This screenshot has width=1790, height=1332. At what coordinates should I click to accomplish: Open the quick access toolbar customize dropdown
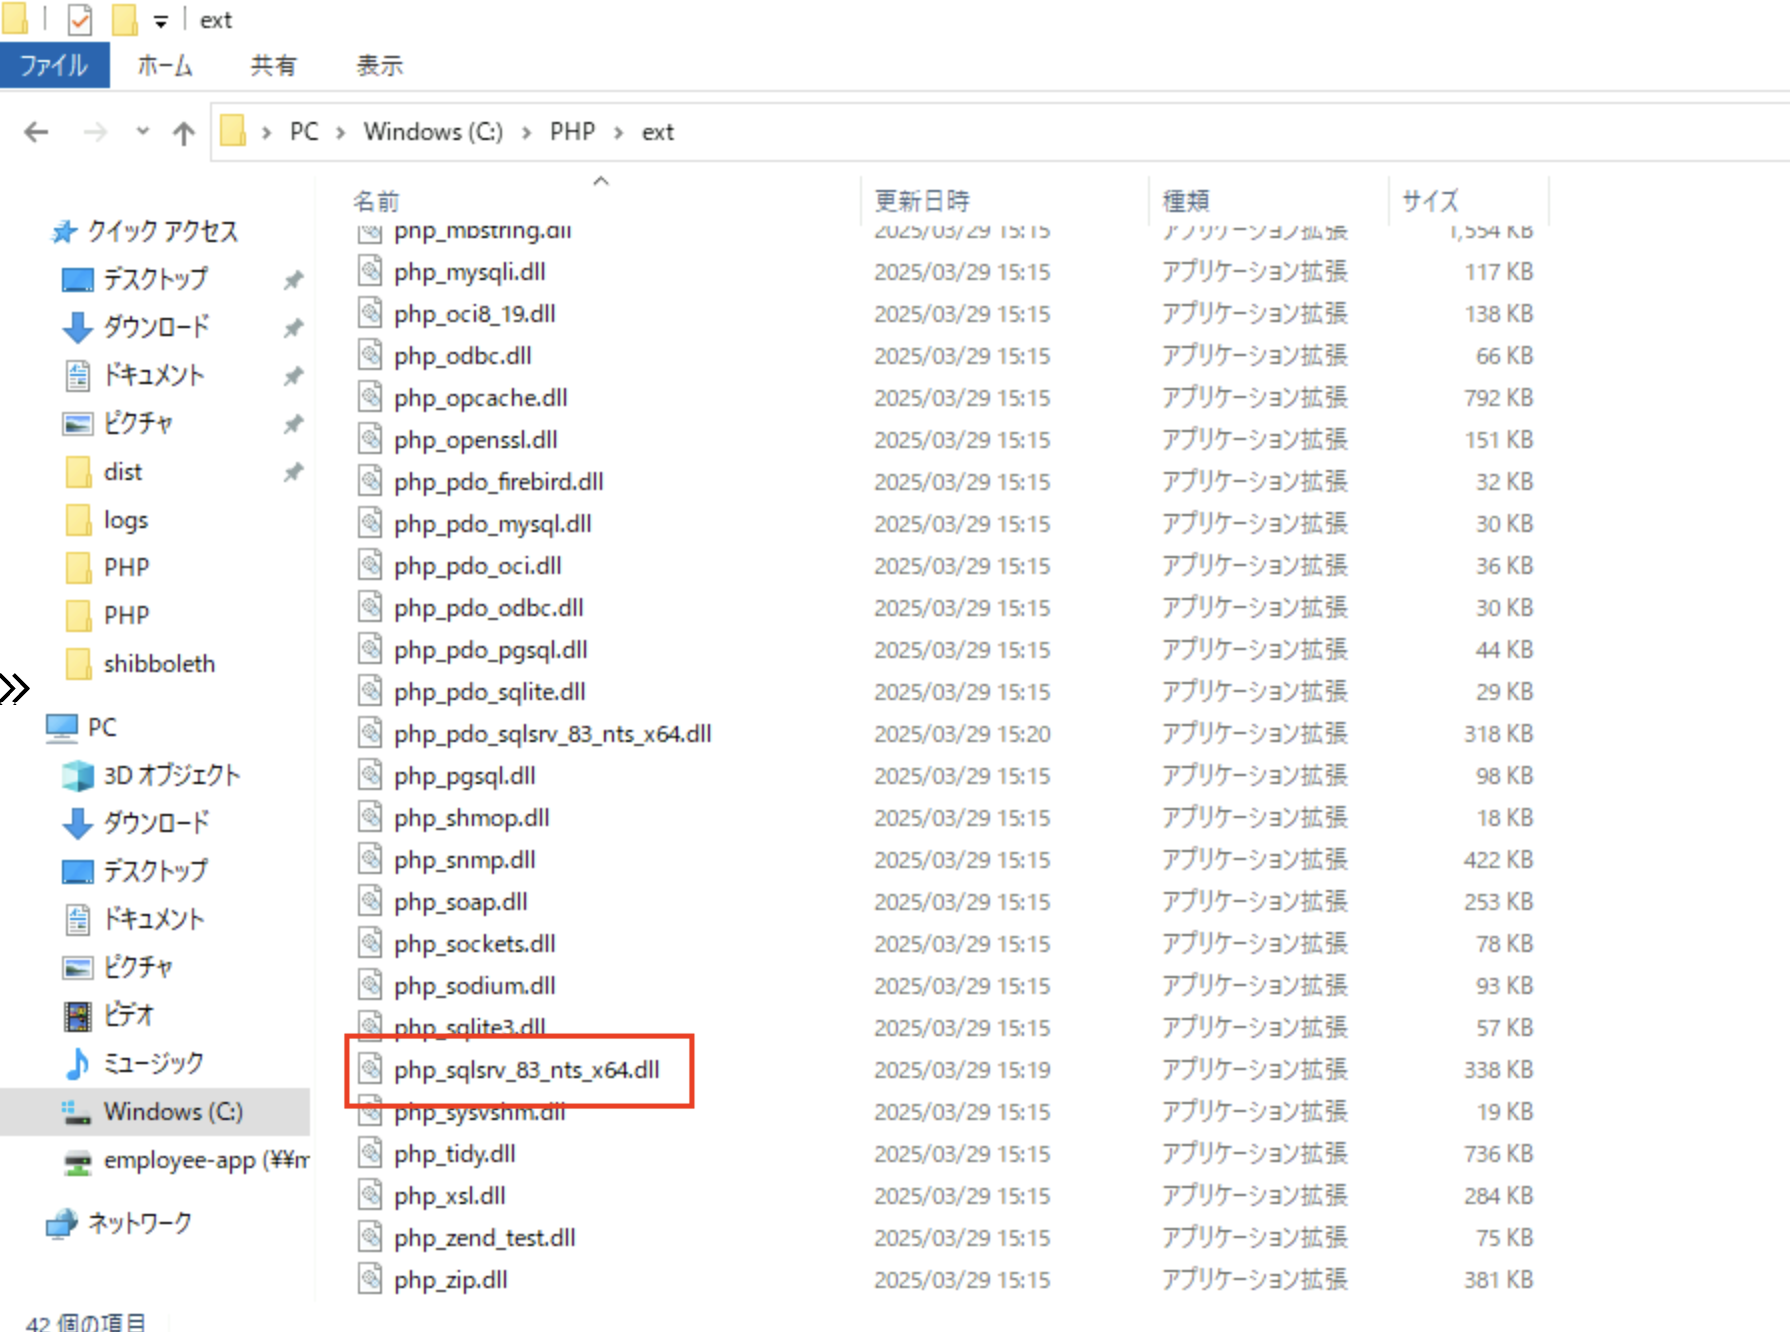pos(160,21)
